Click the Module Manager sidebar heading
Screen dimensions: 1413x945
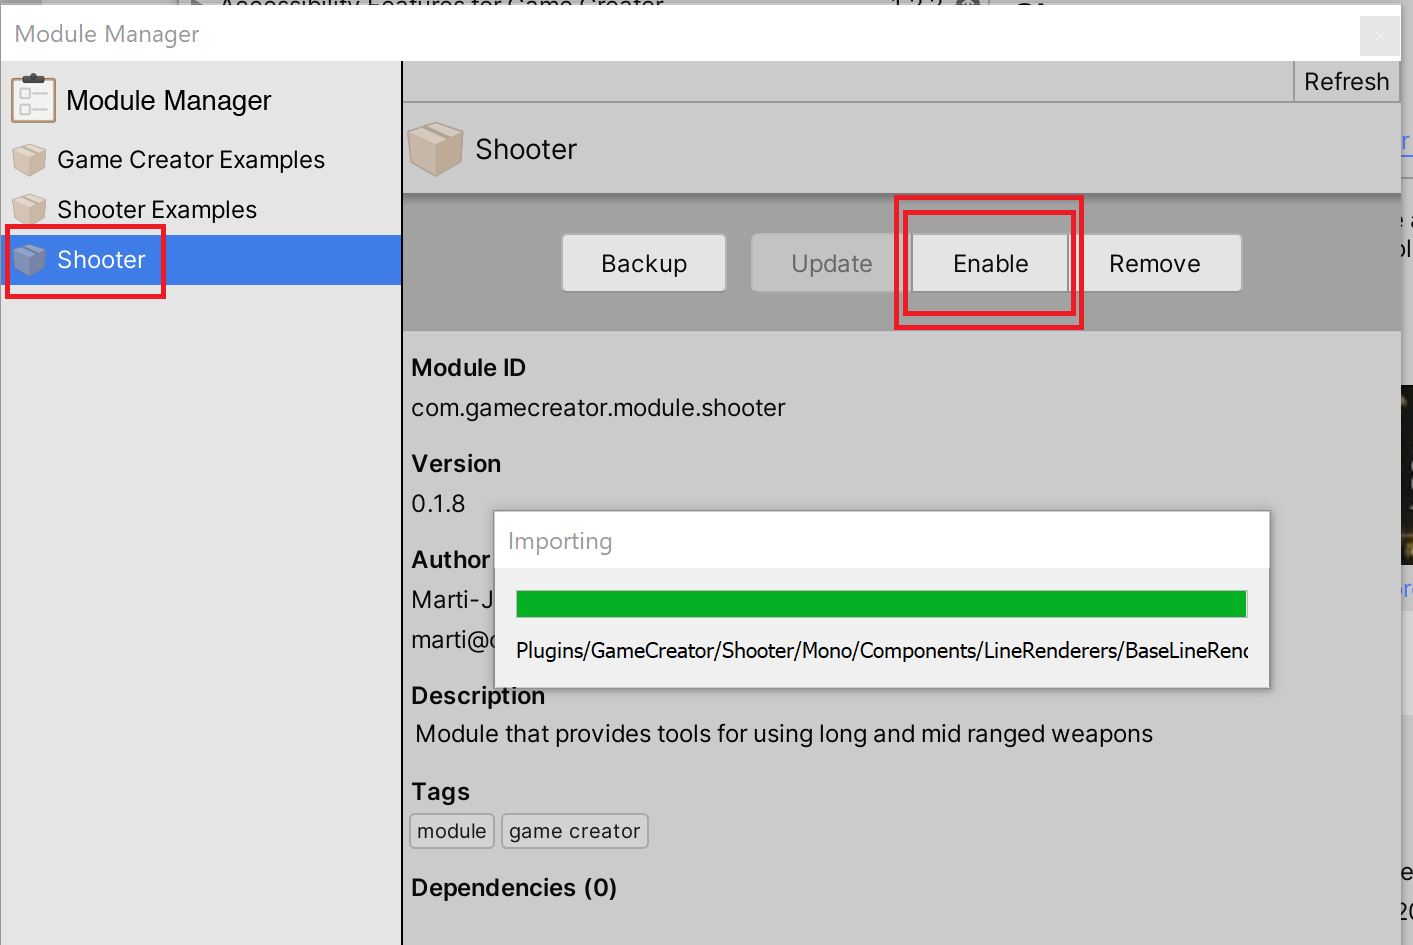coord(169,101)
